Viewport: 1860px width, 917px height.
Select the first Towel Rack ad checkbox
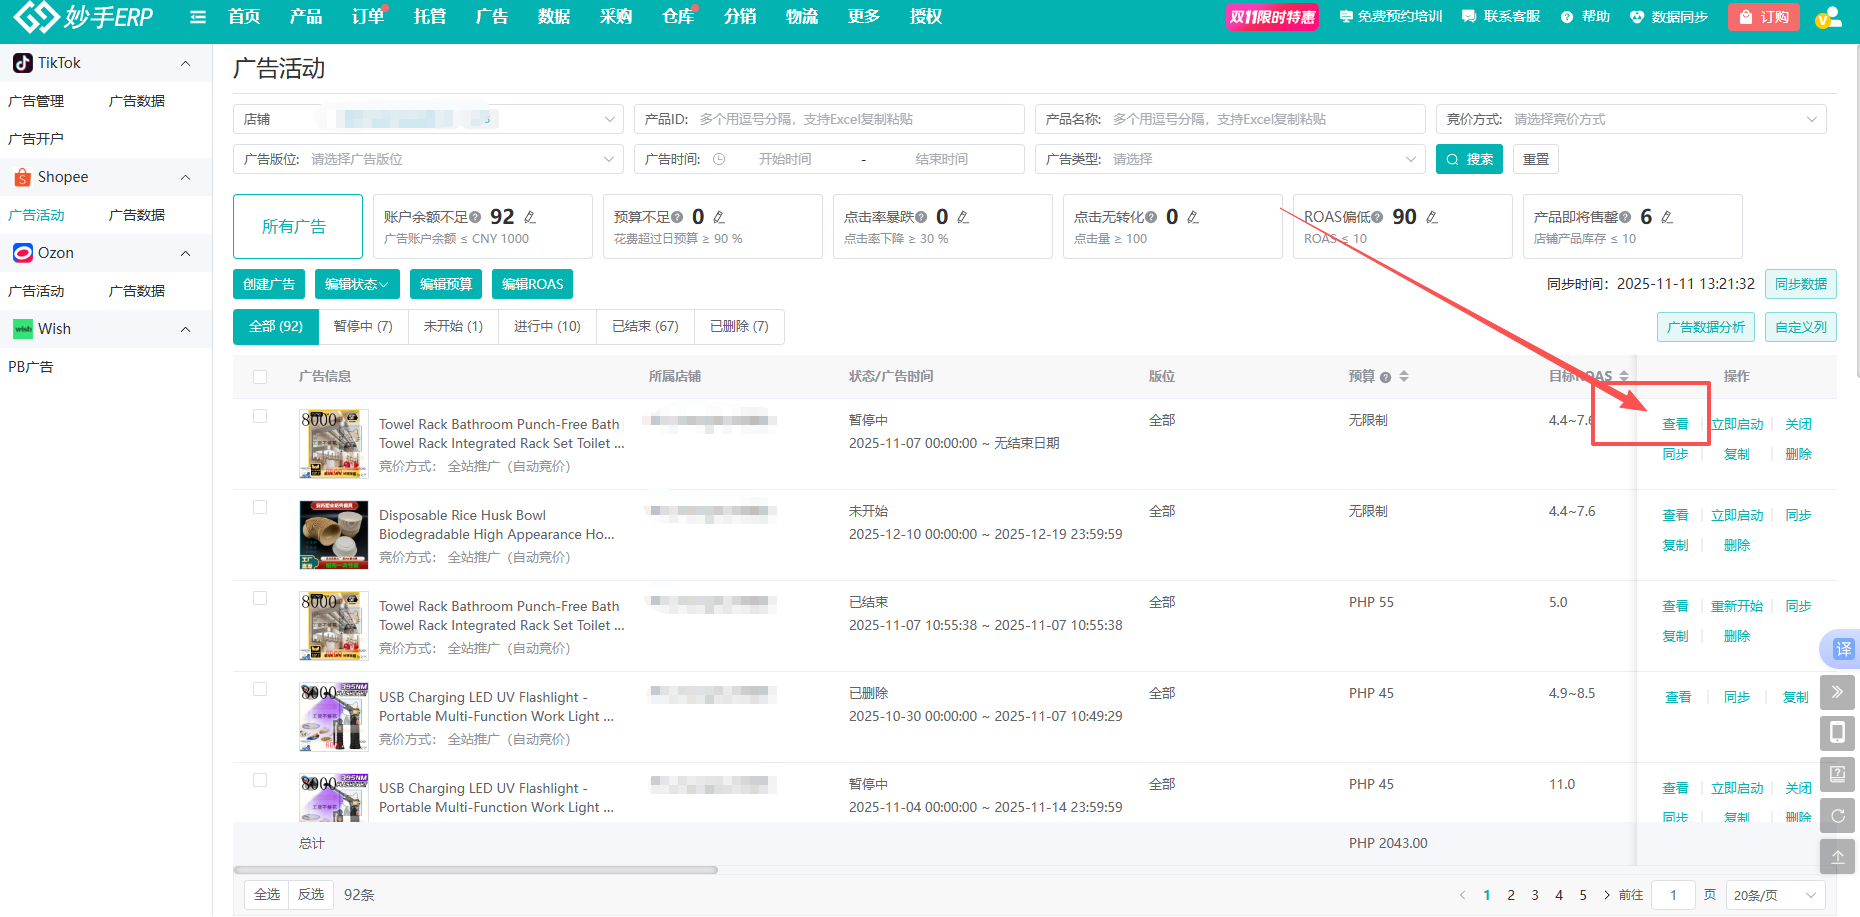coord(260,416)
